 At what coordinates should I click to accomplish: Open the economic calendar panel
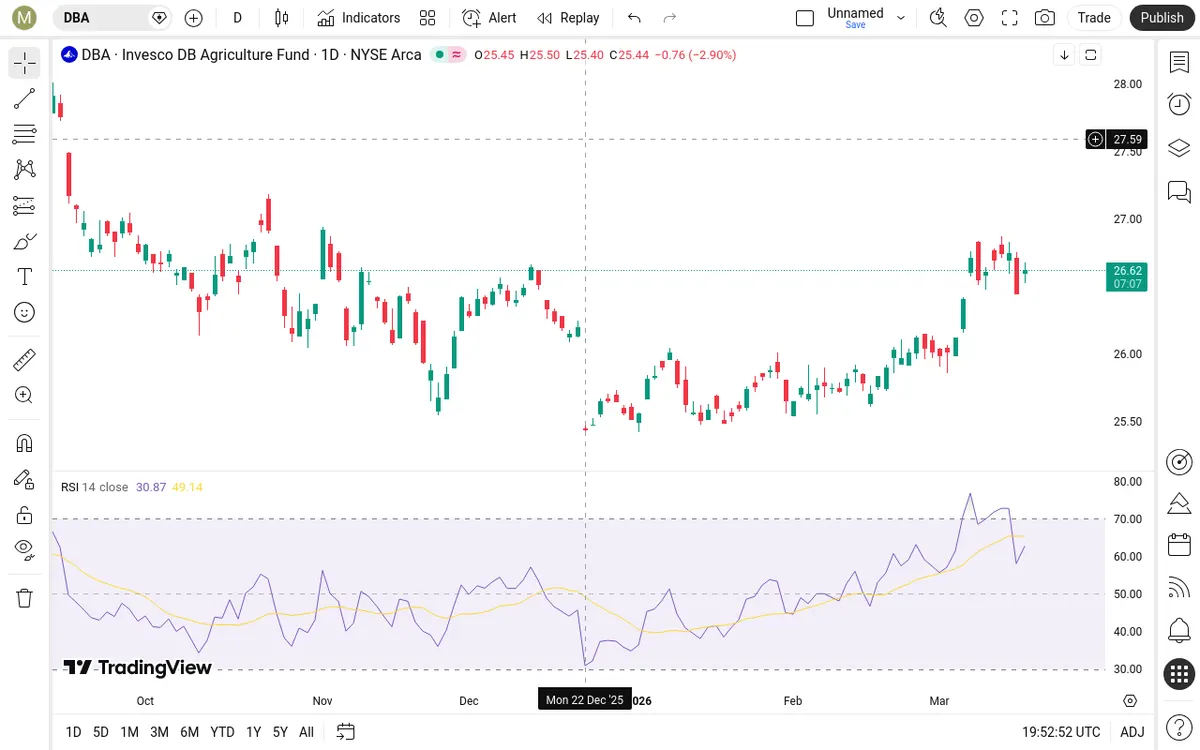pos(1179,546)
